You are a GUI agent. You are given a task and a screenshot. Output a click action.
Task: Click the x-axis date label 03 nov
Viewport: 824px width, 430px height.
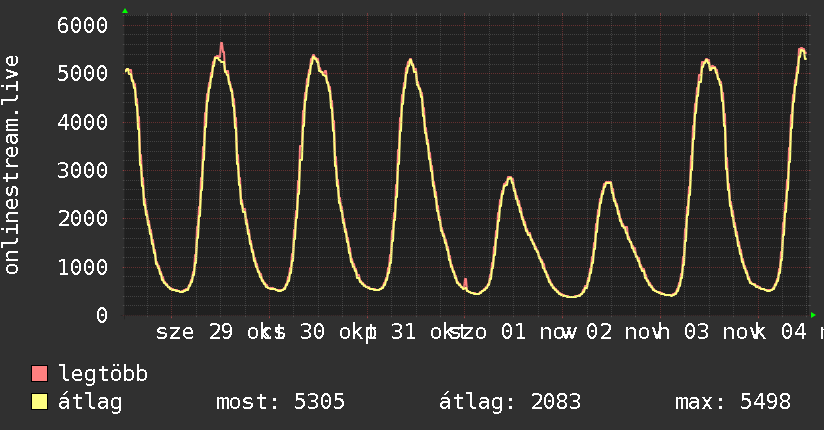click(x=722, y=332)
